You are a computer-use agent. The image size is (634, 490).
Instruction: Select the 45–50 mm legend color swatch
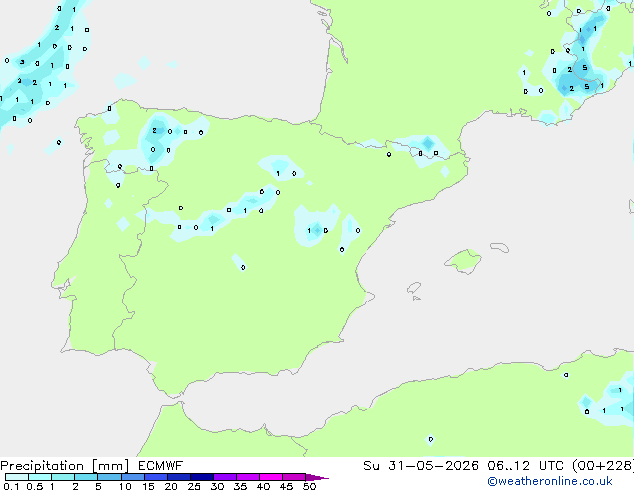click(294, 477)
